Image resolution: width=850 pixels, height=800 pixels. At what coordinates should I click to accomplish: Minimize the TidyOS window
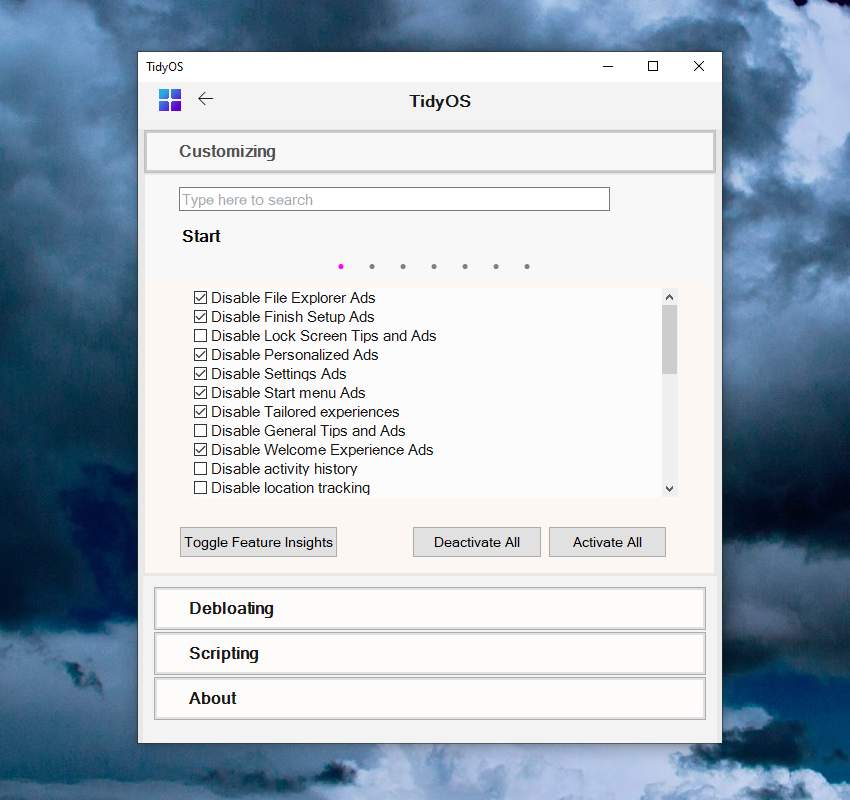coord(608,66)
